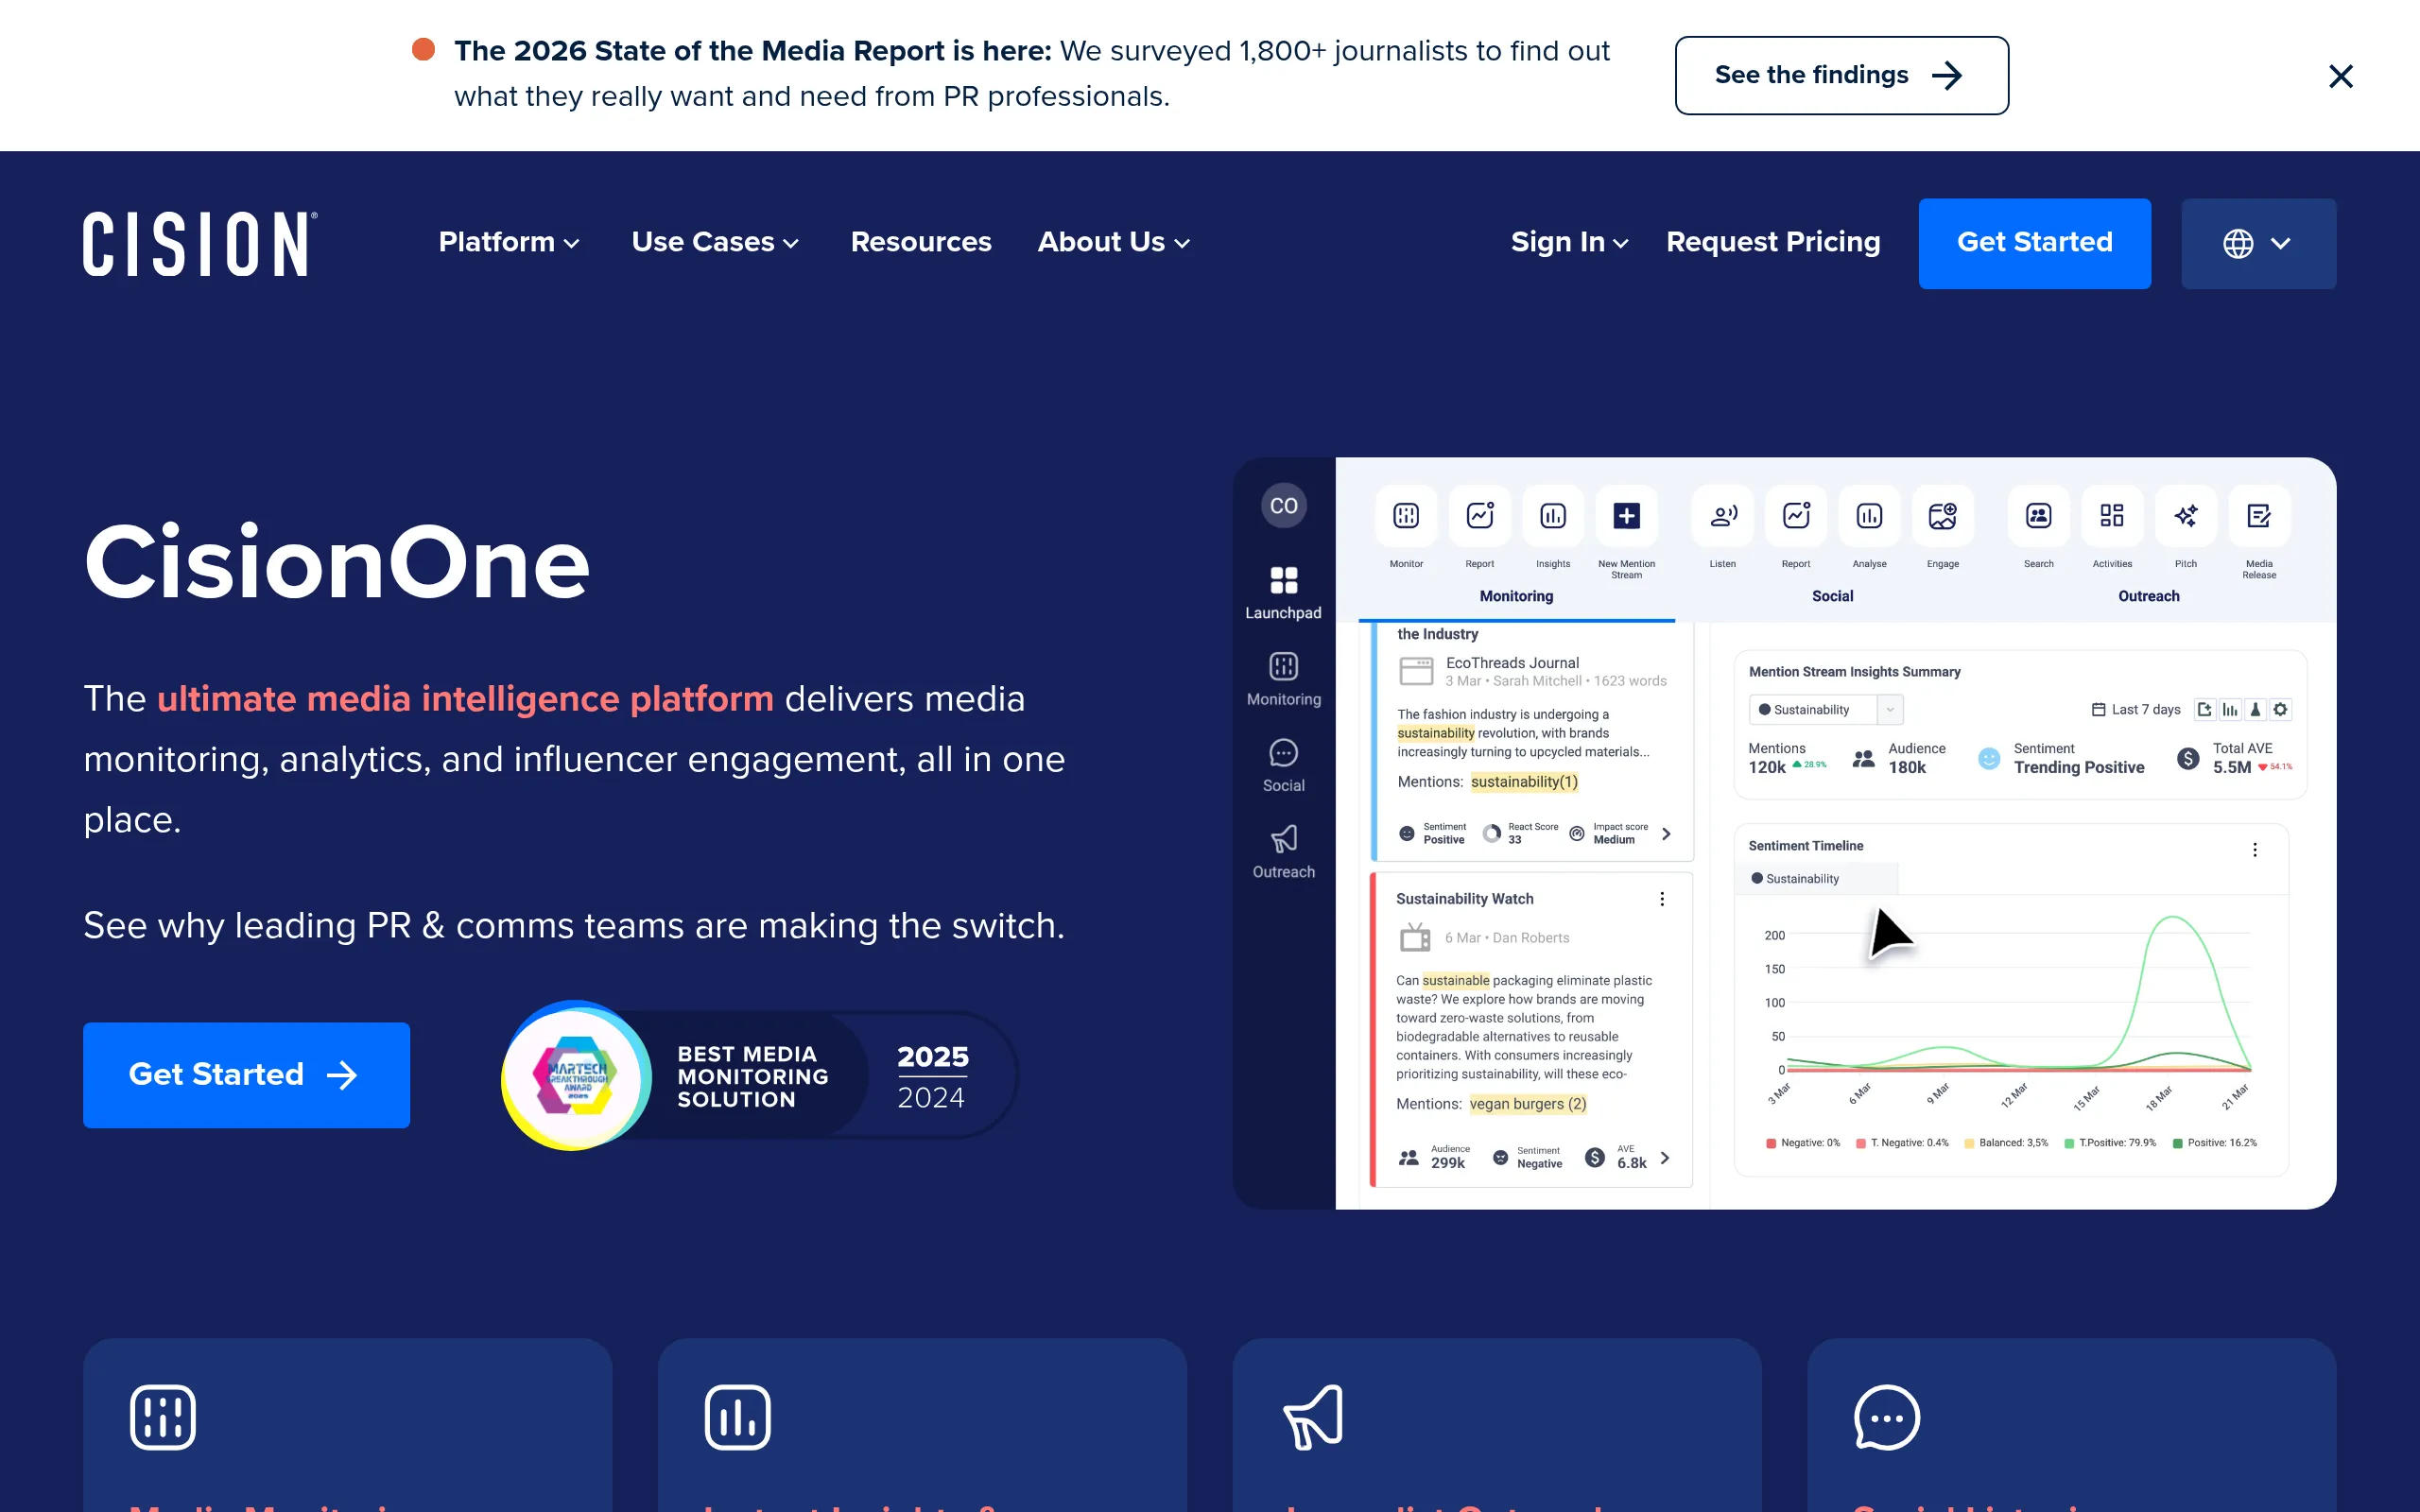
Task: Click EcoThreads Journal article title
Action: click(x=1512, y=663)
